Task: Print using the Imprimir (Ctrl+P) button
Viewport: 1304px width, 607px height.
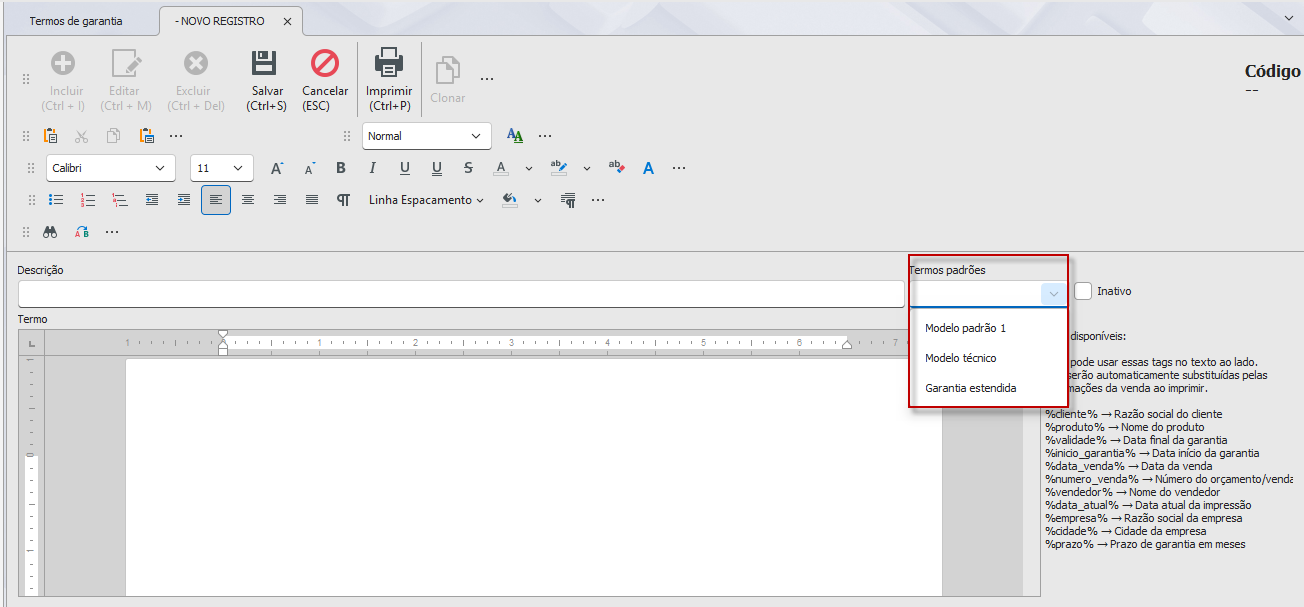Action: click(x=389, y=79)
